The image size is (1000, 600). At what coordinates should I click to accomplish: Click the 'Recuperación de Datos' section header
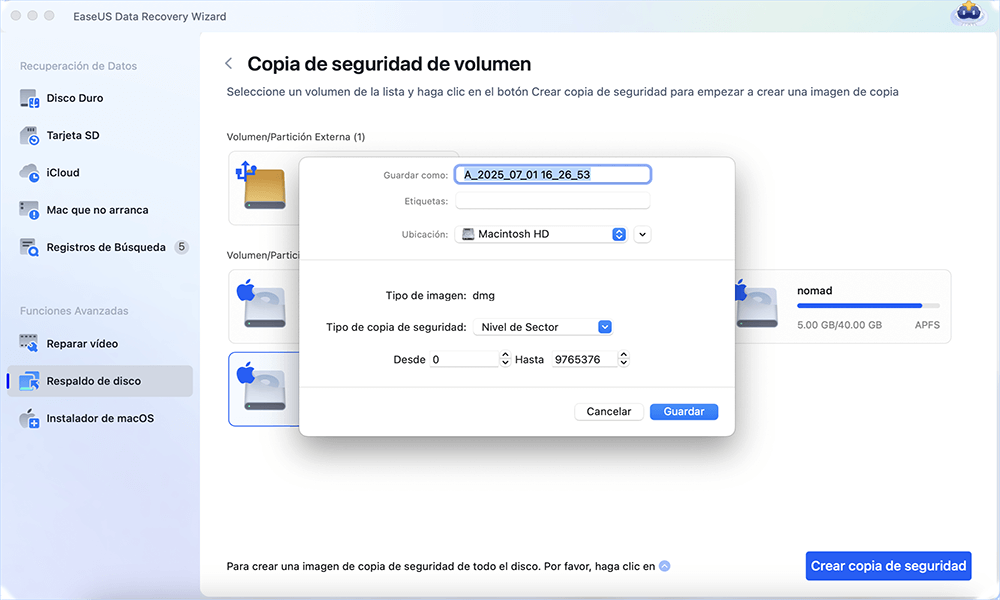pos(78,66)
